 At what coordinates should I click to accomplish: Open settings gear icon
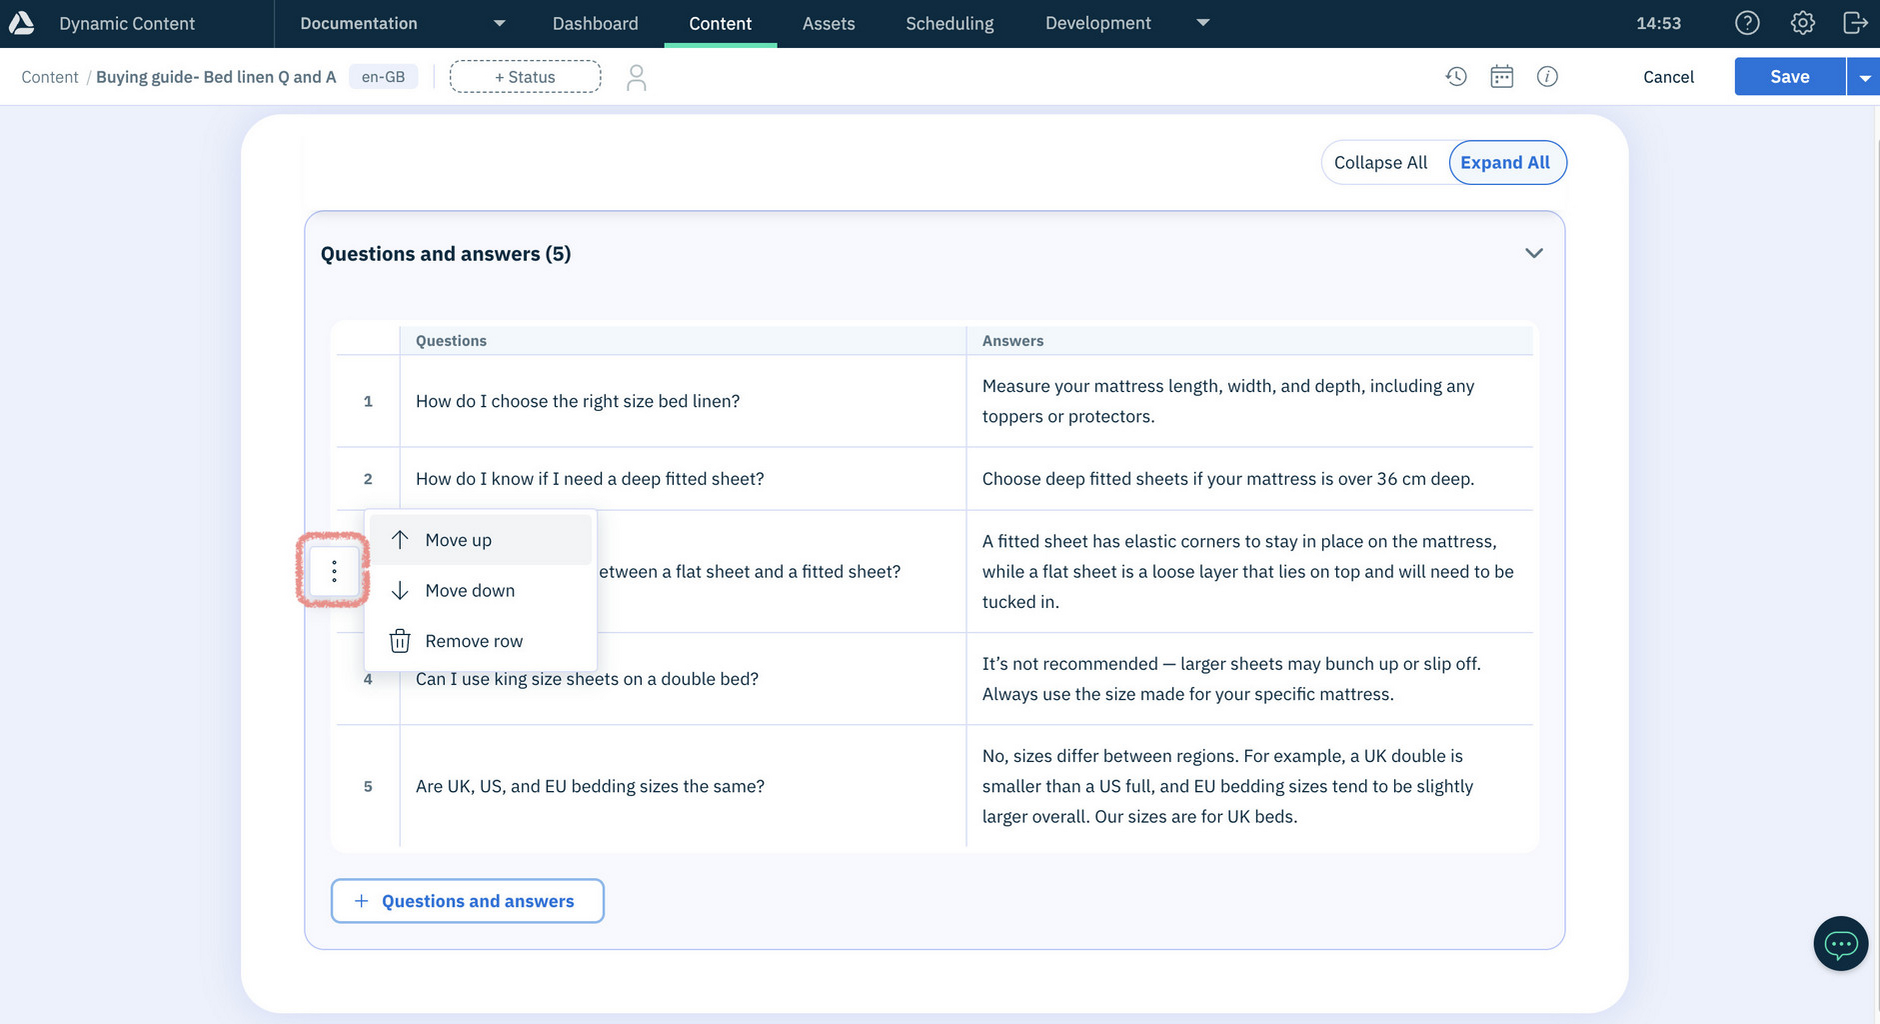coord(1802,23)
